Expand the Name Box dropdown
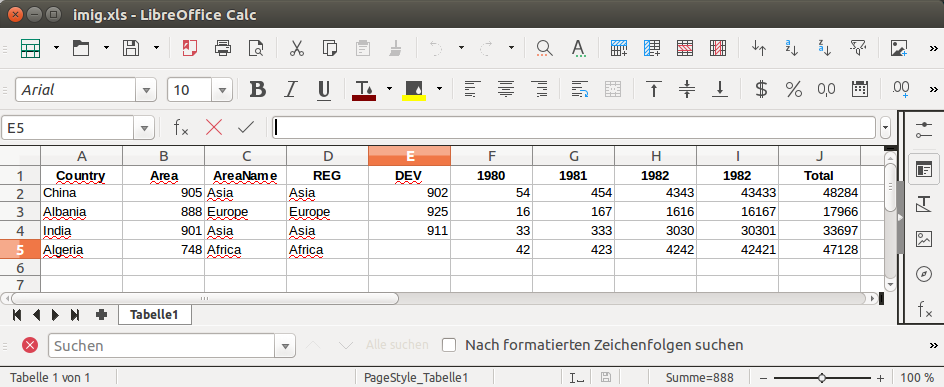The image size is (944, 387). pyautogui.click(x=144, y=128)
